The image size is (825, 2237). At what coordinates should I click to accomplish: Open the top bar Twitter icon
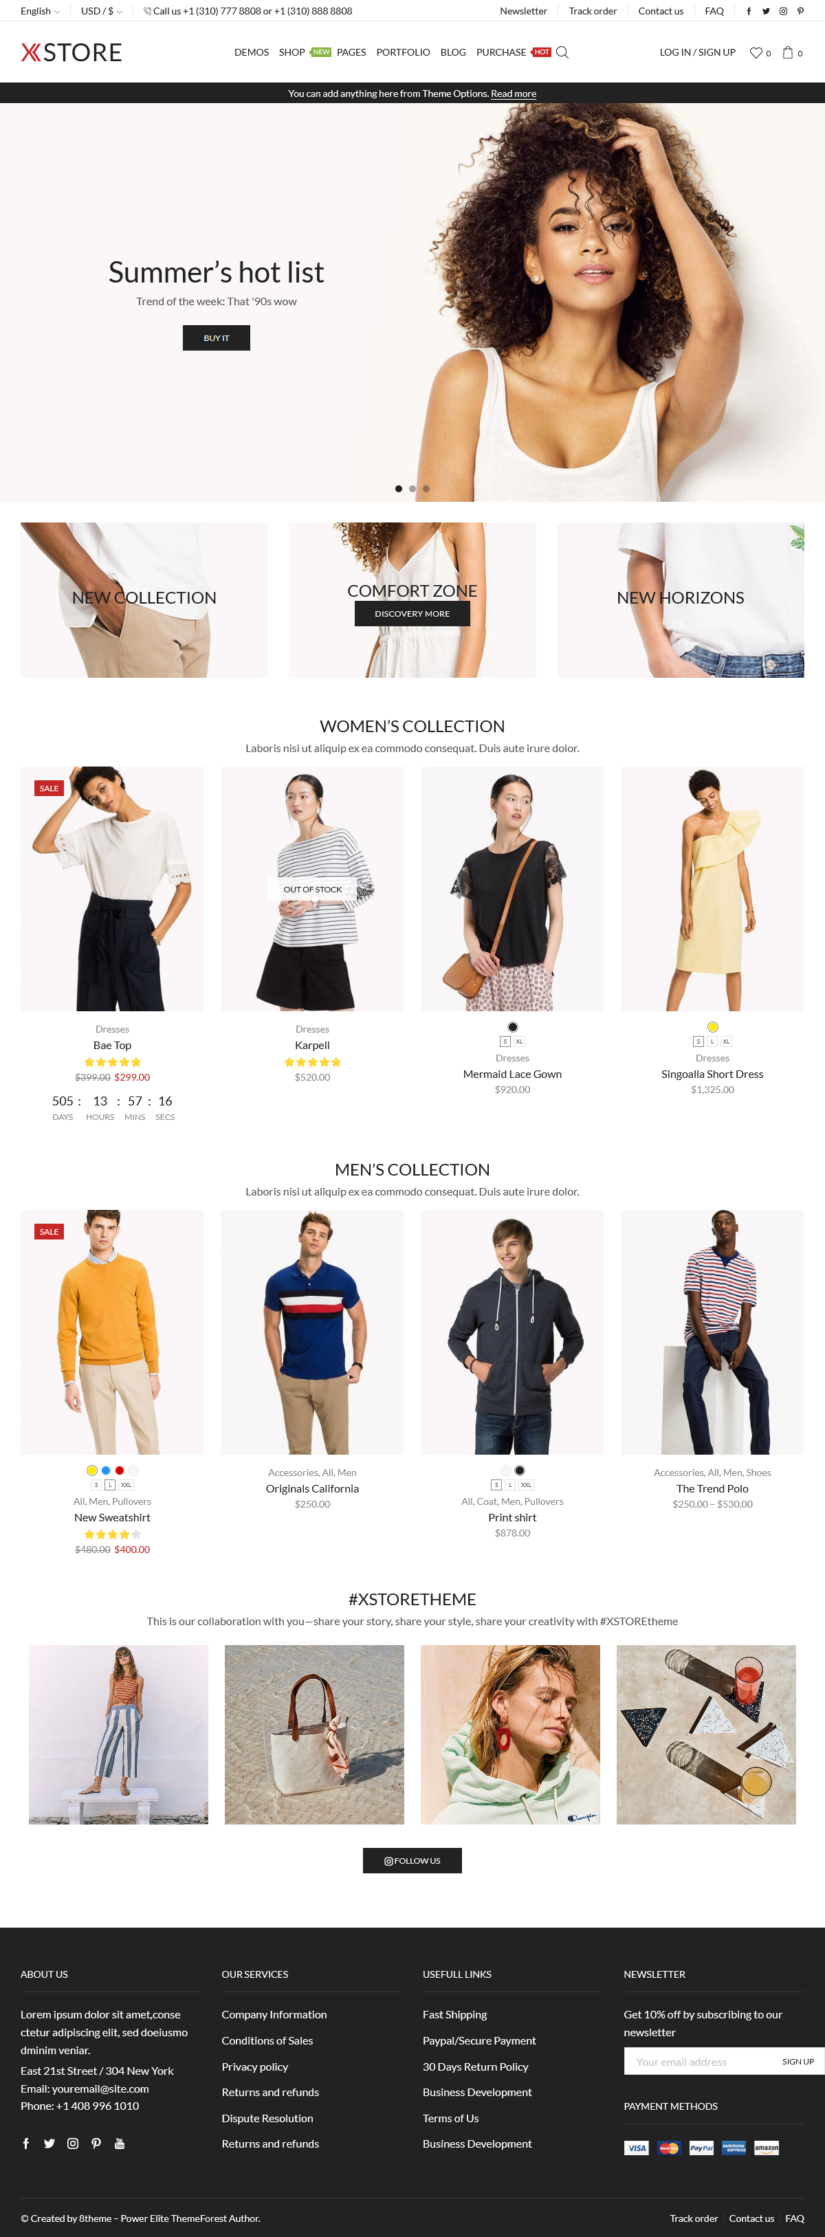pos(766,11)
